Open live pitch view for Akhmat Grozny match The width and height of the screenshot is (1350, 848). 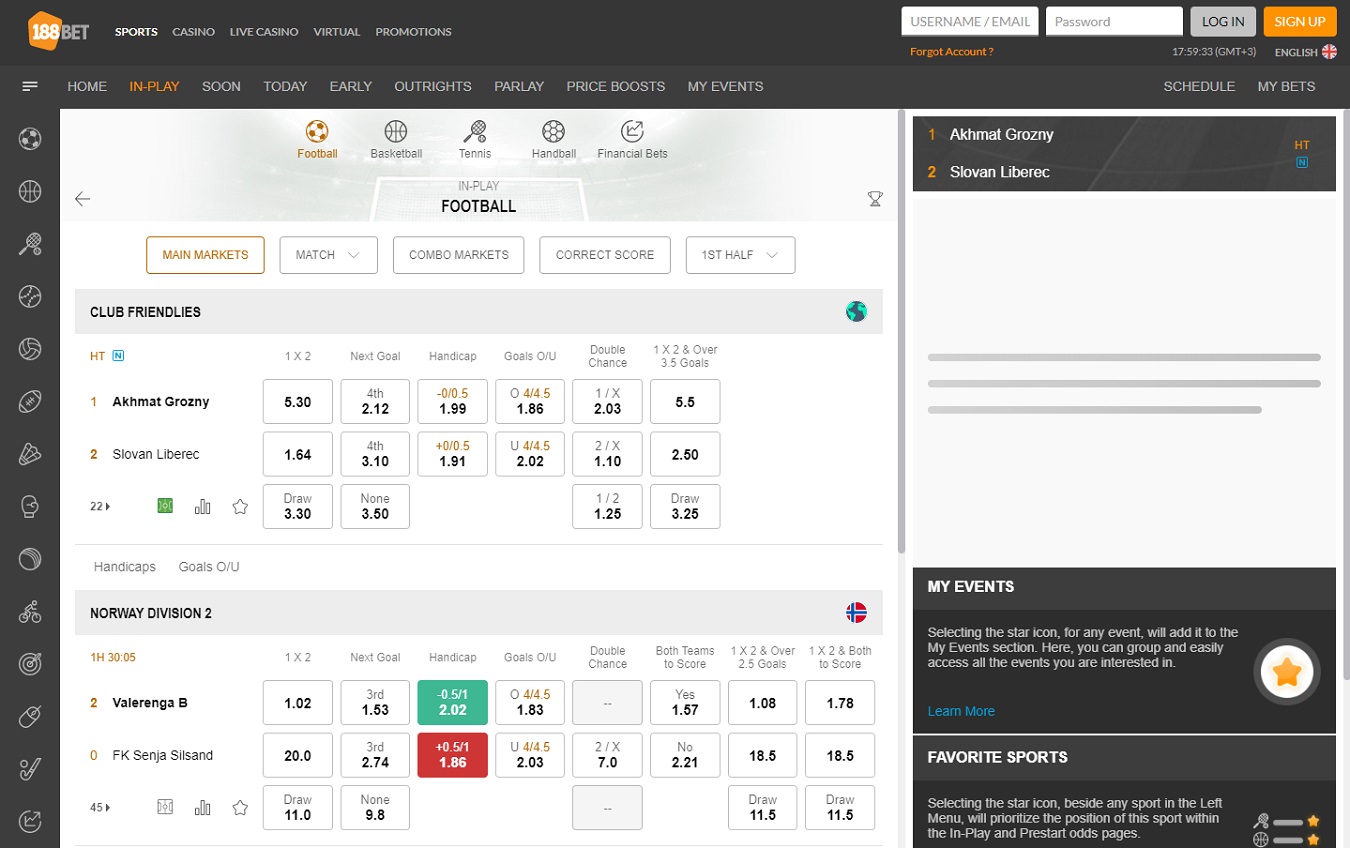tap(165, 506)
